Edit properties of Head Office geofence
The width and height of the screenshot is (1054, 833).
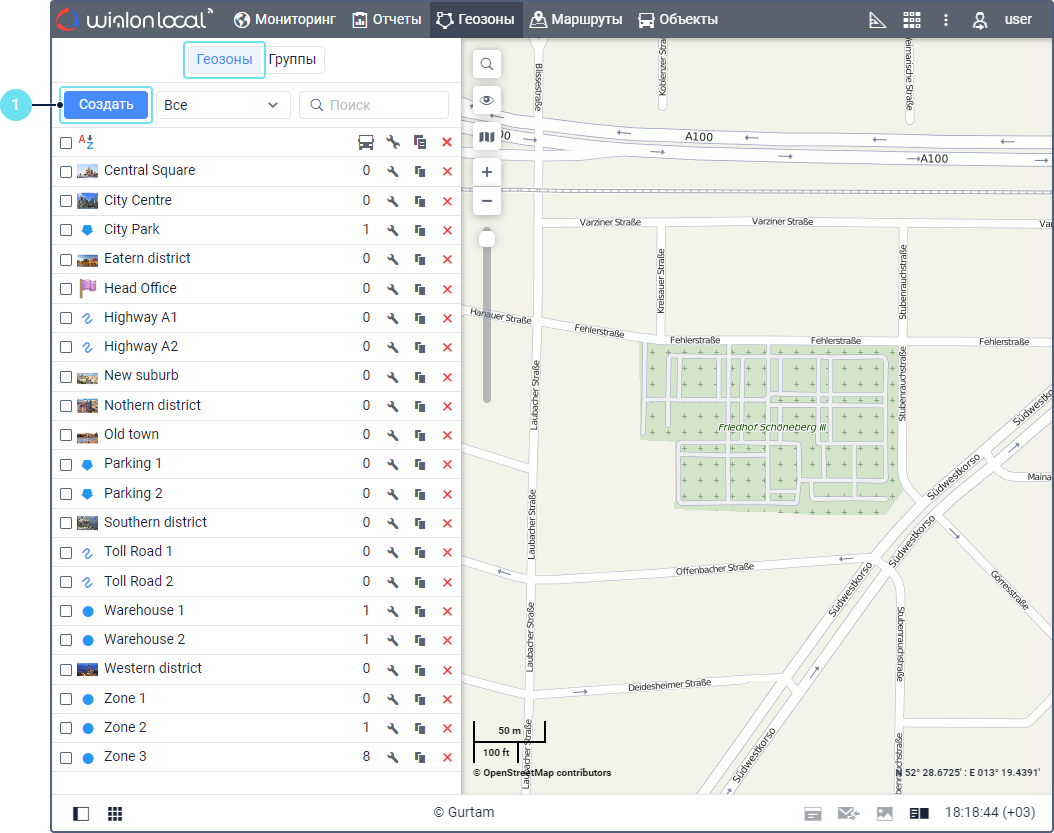[393, 289]
